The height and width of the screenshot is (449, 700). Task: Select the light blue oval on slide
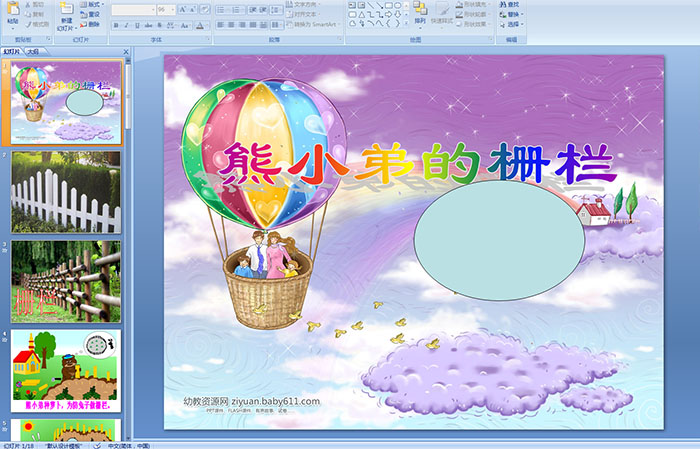pos(499,240)
